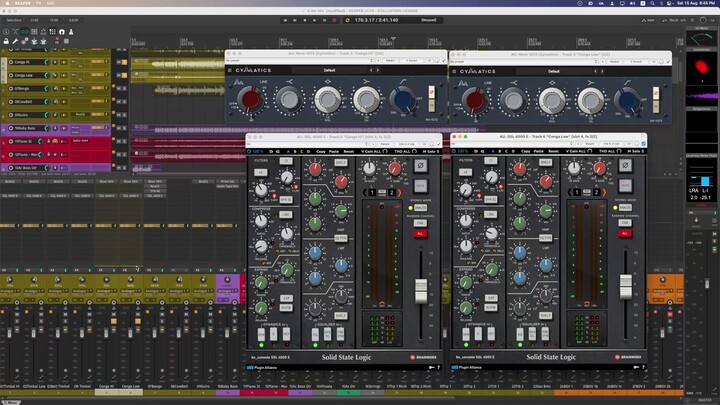Click the output fader in Conga Low SSL
Image resolution: width=720 pixels, height=405 pixels.
click(x=626, y=287)
